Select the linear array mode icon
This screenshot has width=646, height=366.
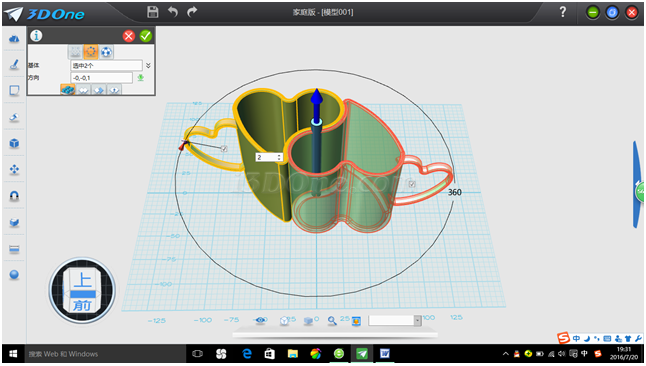point(75,52)
